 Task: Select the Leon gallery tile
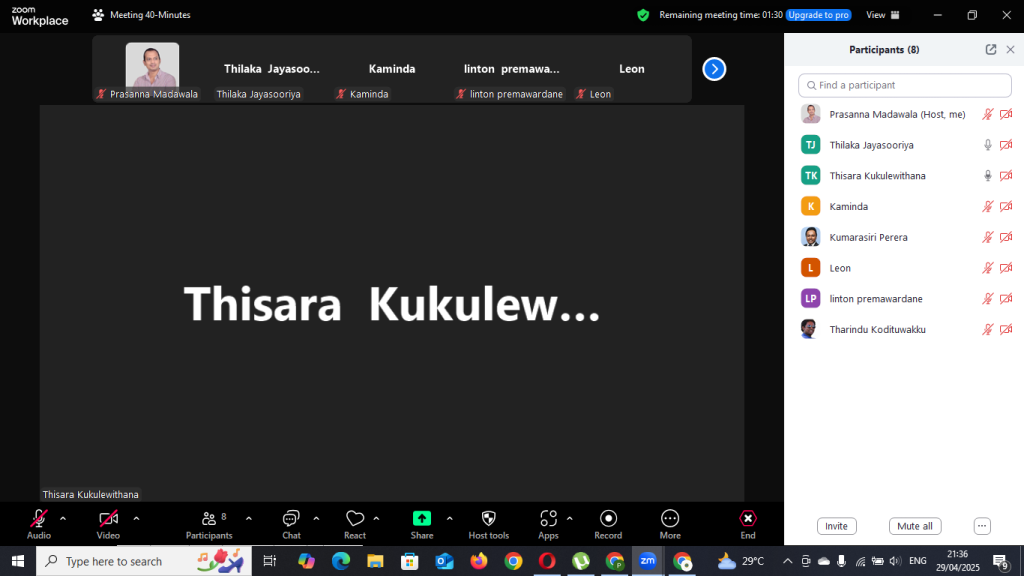[x=632, y=69]
